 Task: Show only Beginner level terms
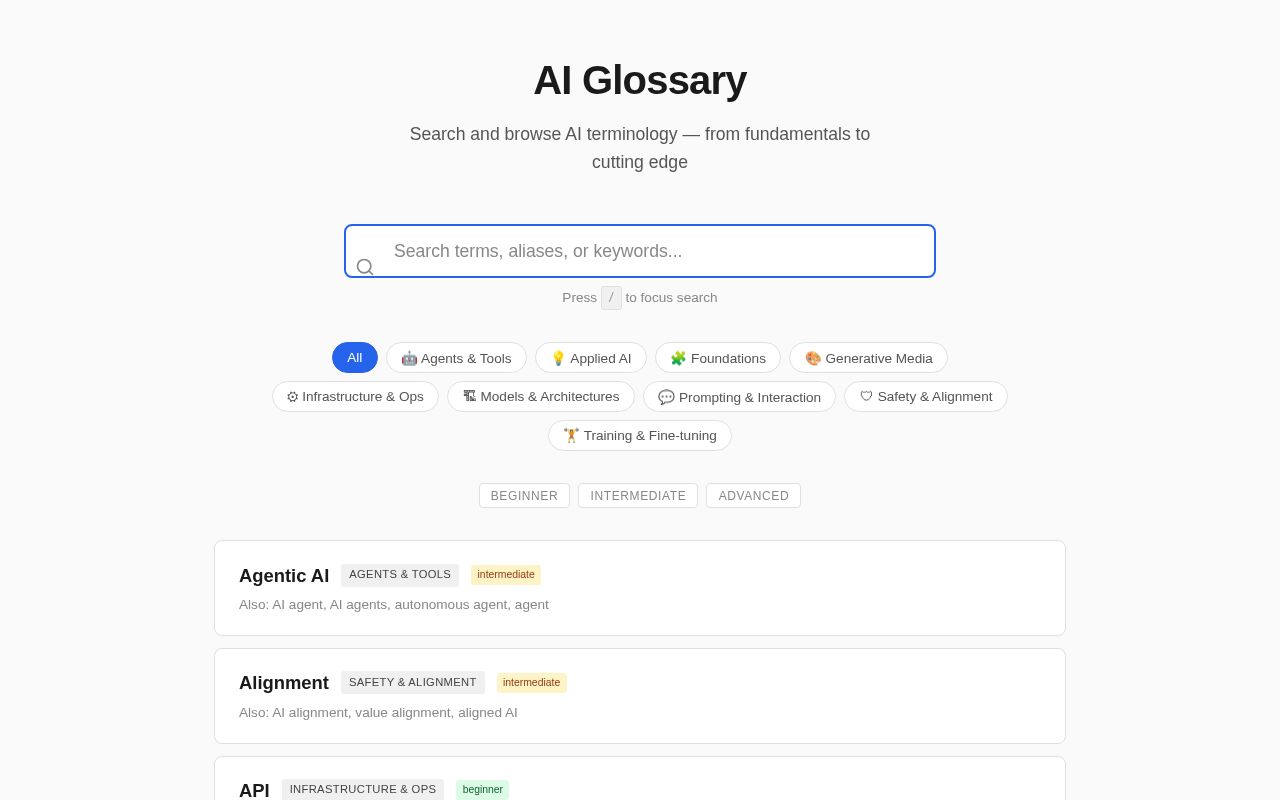point(524,496)
